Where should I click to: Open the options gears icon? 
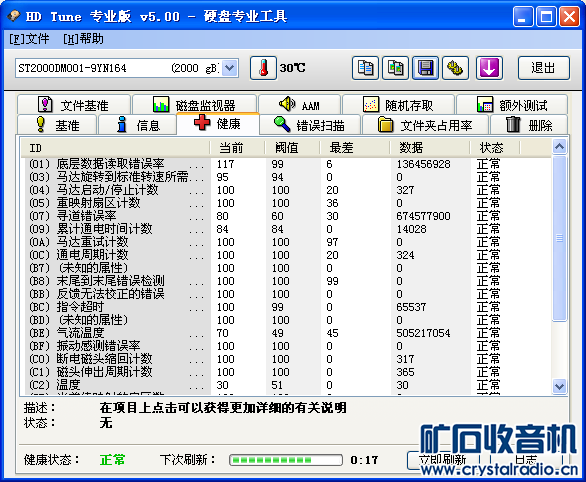455,68
